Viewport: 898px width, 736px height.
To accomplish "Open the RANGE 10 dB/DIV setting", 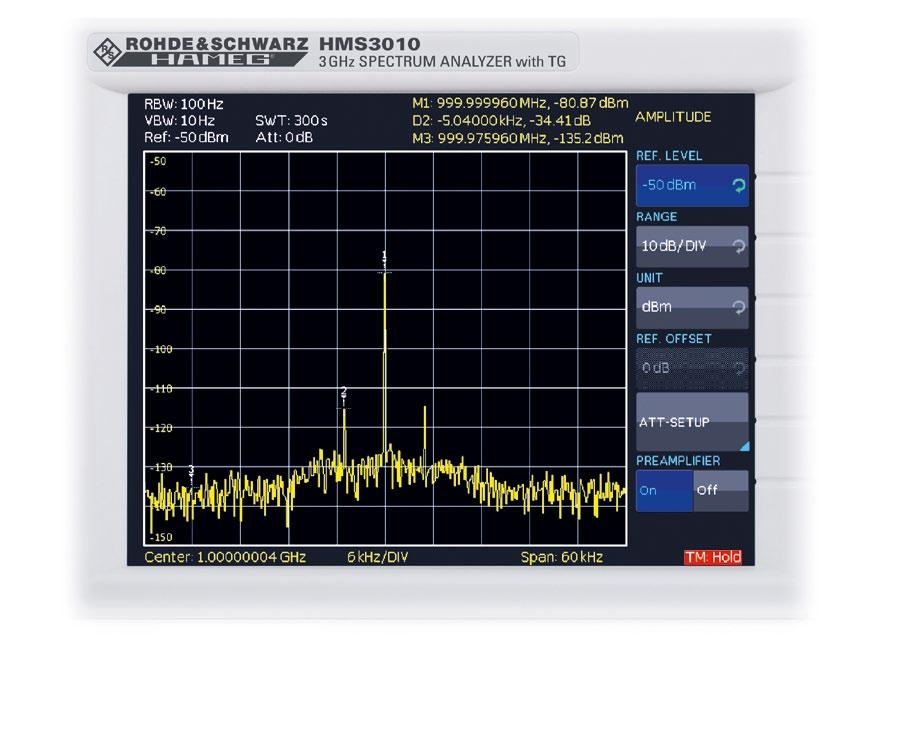I will [692, 246].
